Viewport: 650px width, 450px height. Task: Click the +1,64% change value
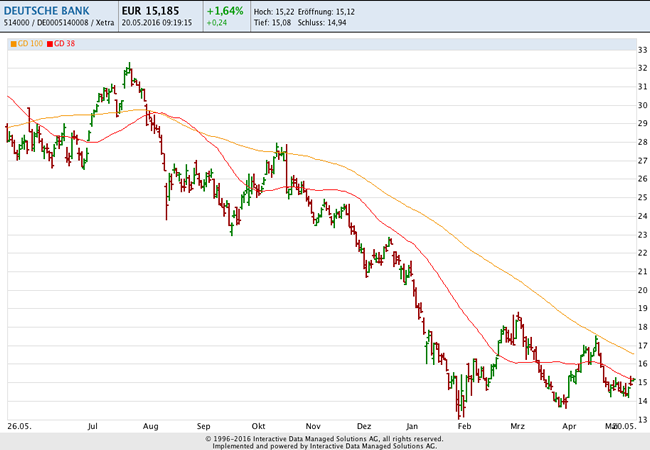(225, 11)
